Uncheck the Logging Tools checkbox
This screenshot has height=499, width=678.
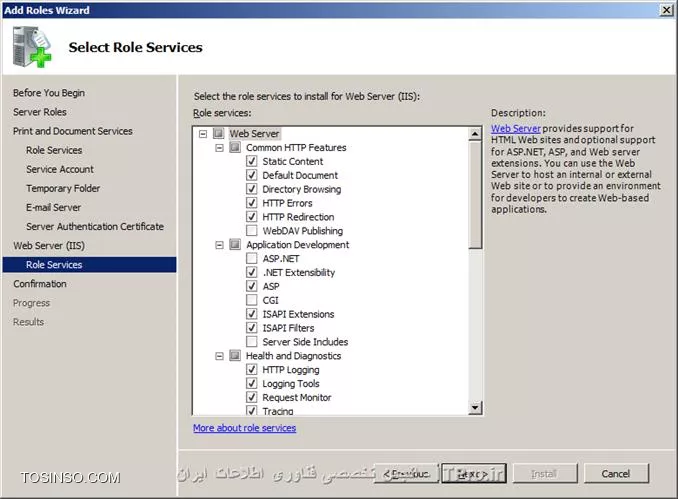(252, 384)
